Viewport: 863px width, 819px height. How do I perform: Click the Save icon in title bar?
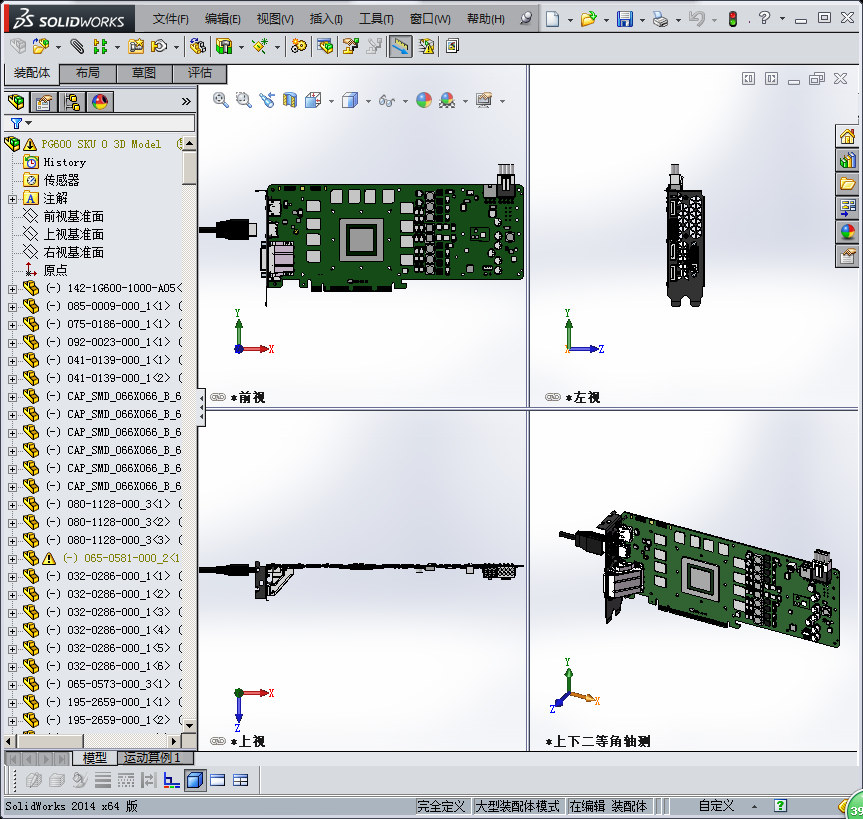coord(625,19)
